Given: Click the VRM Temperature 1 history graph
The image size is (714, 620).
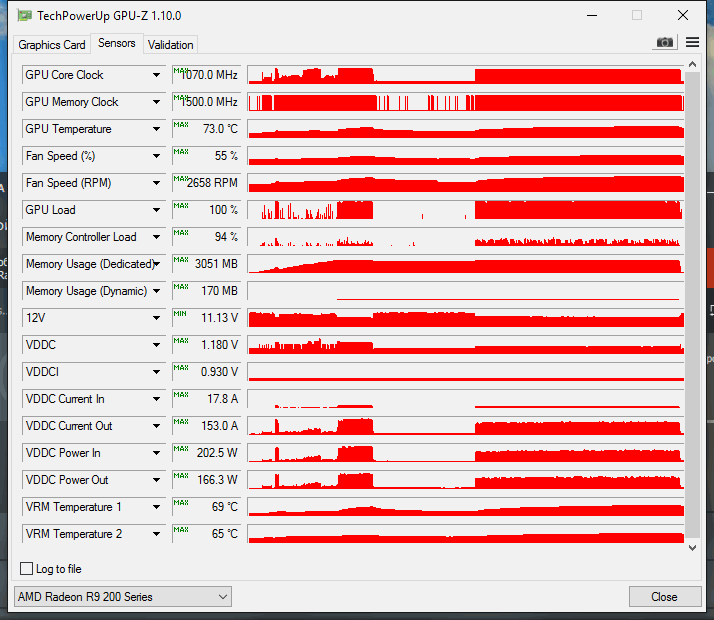Looking at the screenshot, I should 466,507.
